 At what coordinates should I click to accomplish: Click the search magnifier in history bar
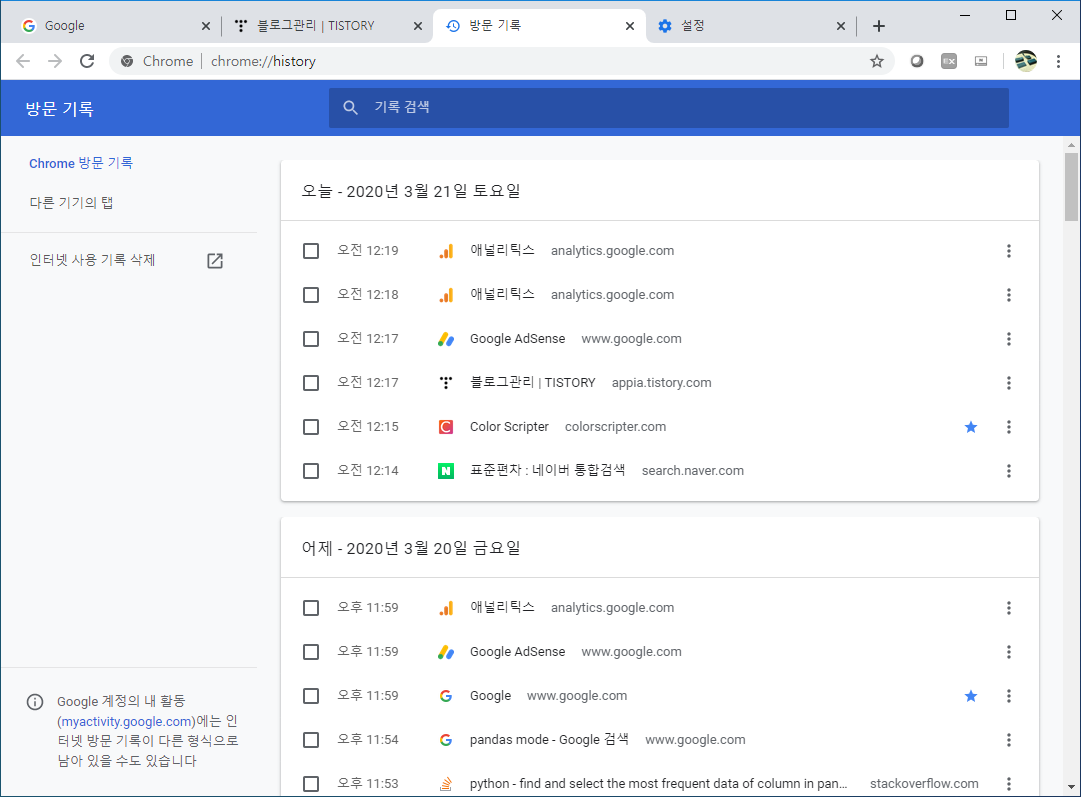coord(350,108)
